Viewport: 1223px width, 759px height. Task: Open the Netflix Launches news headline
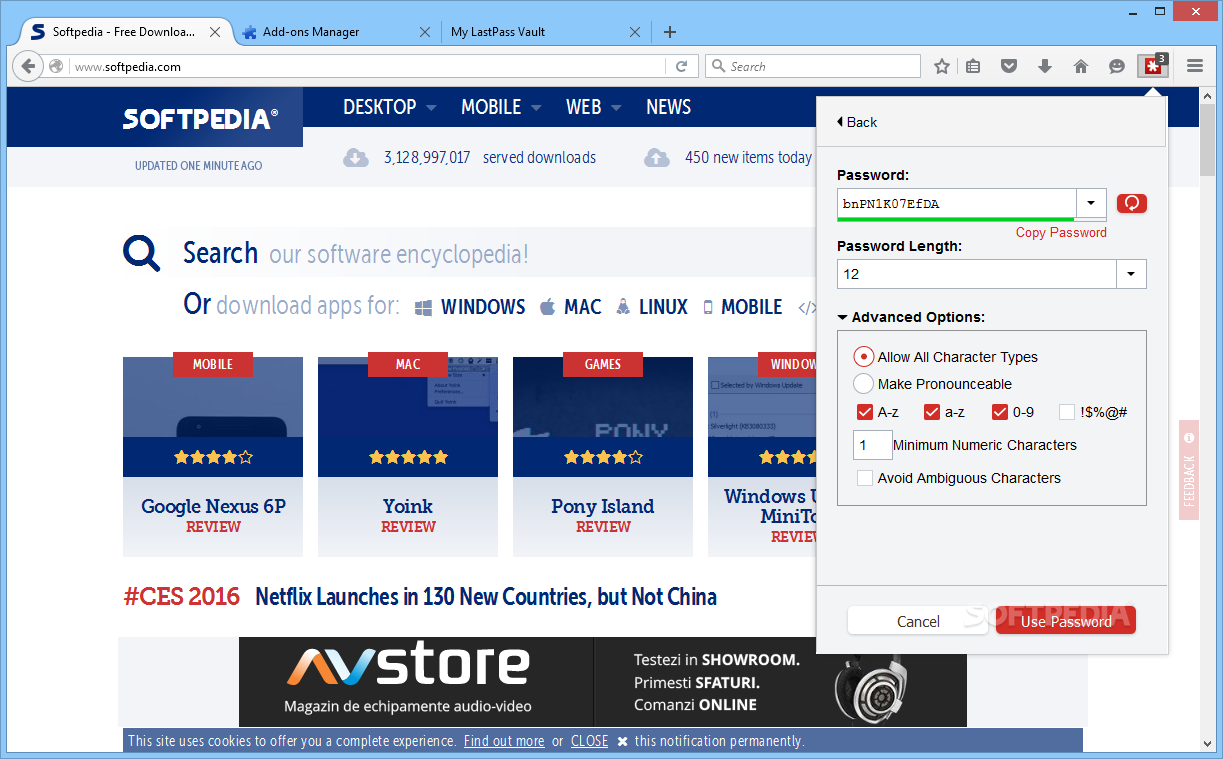tap(486, 597)
